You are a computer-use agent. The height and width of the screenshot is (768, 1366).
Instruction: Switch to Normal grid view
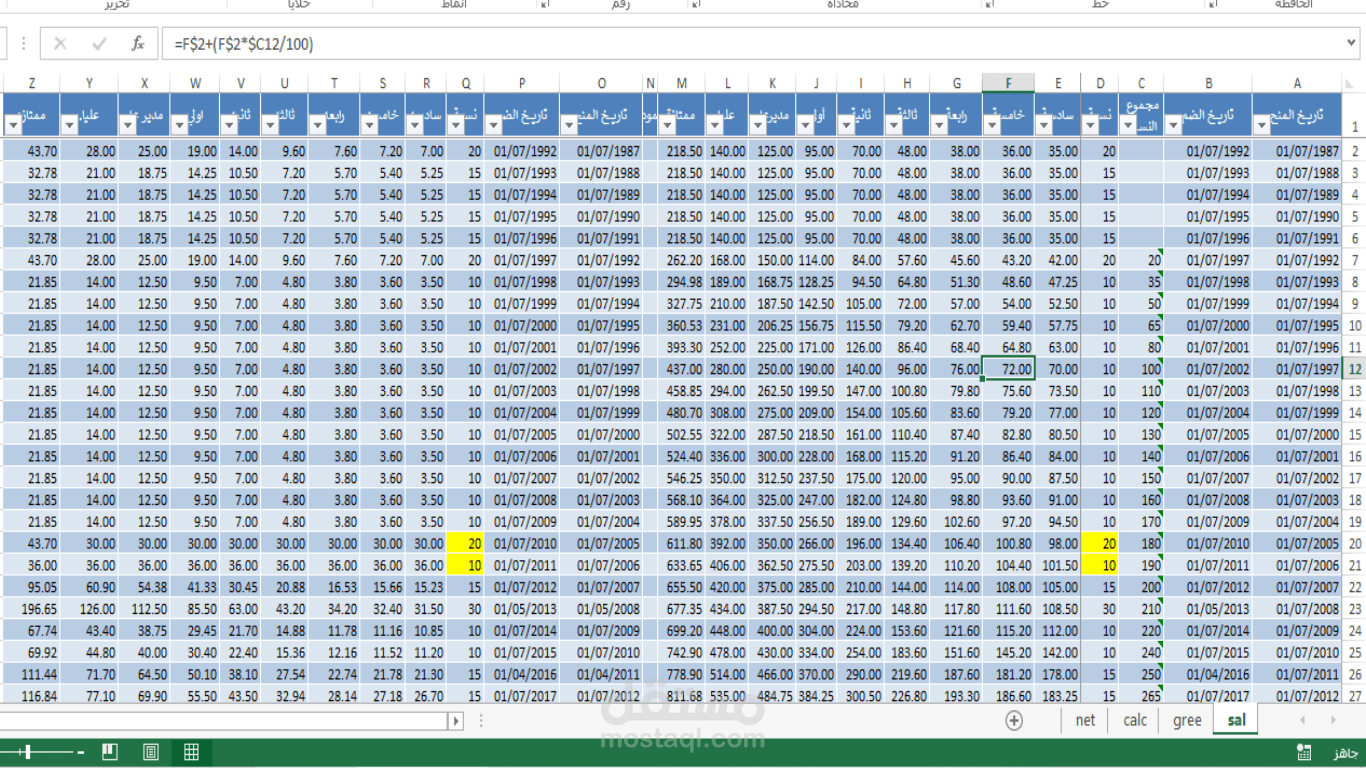point(191,752)
